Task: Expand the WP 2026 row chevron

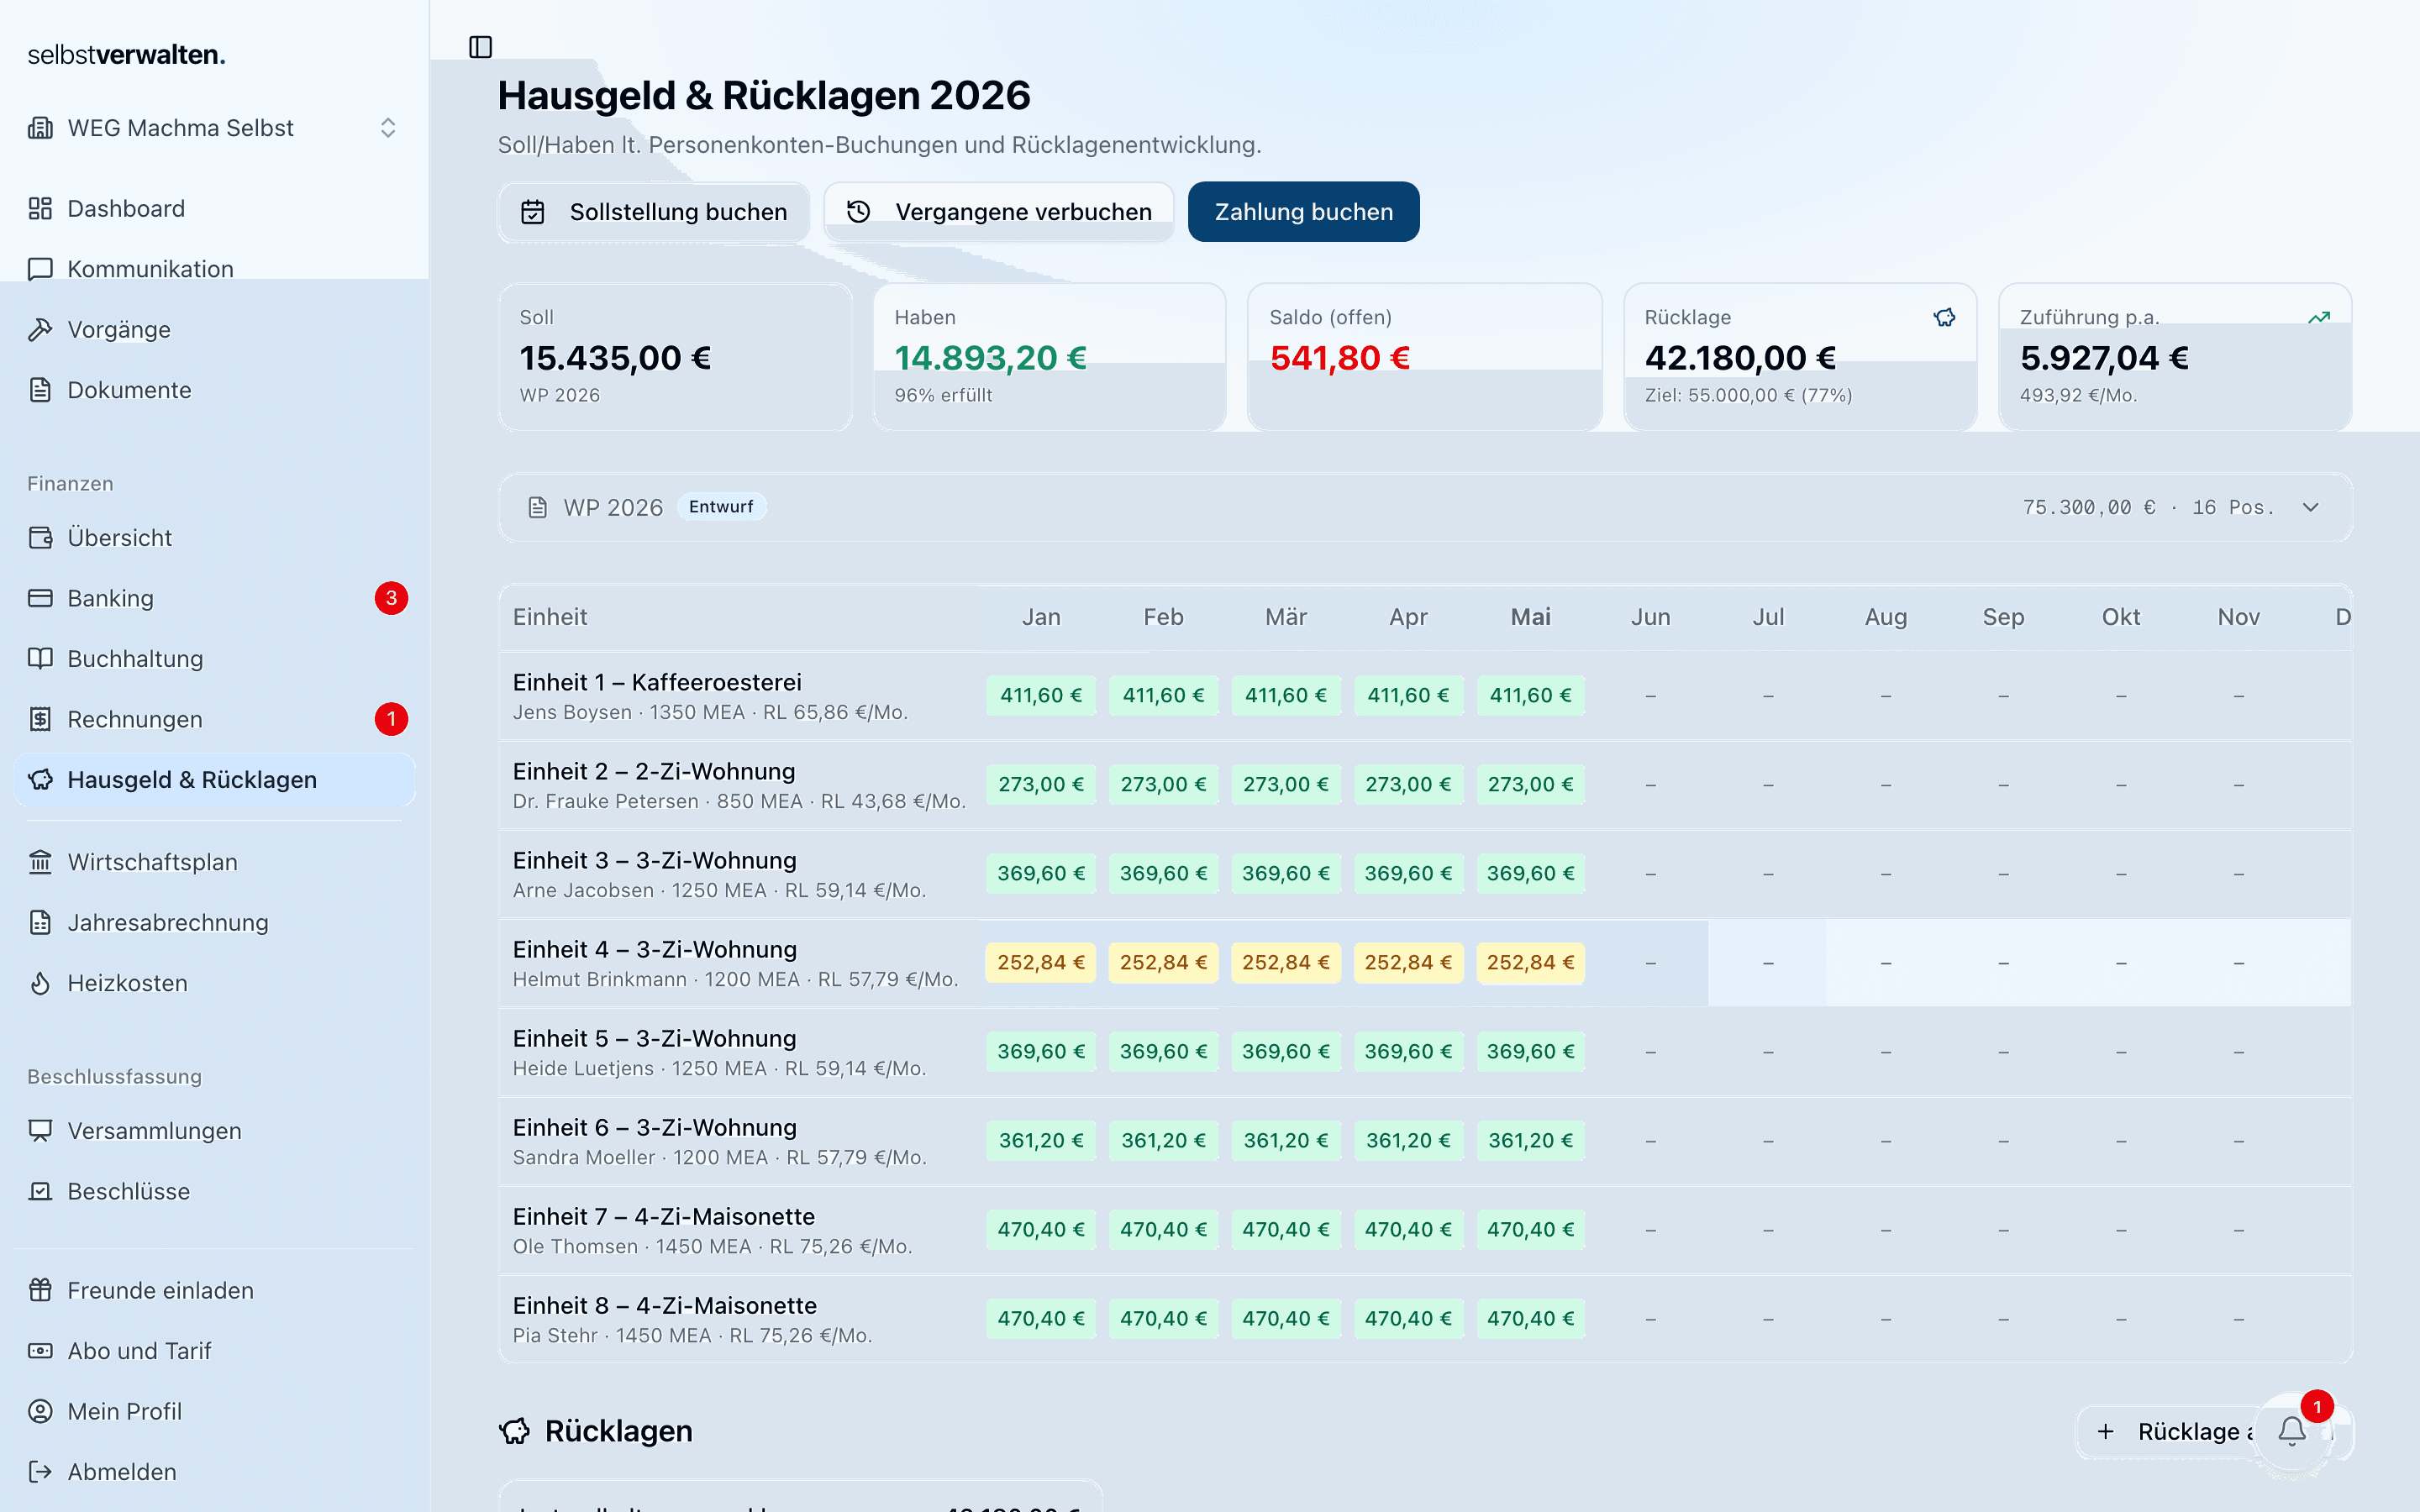Action: [2310, 508]
